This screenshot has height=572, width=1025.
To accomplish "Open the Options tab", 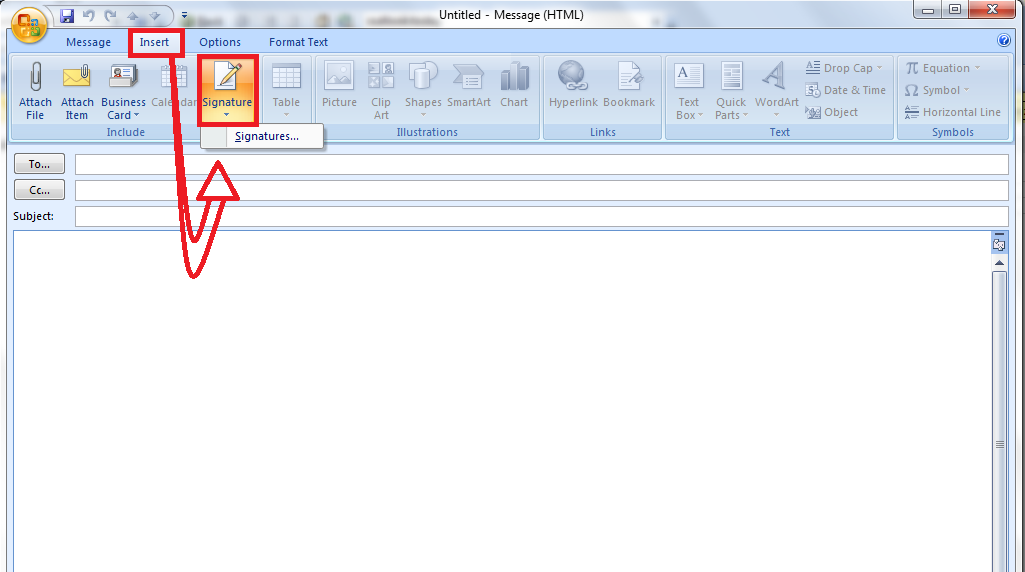I will pyautogui.click(x=220, y=42).
